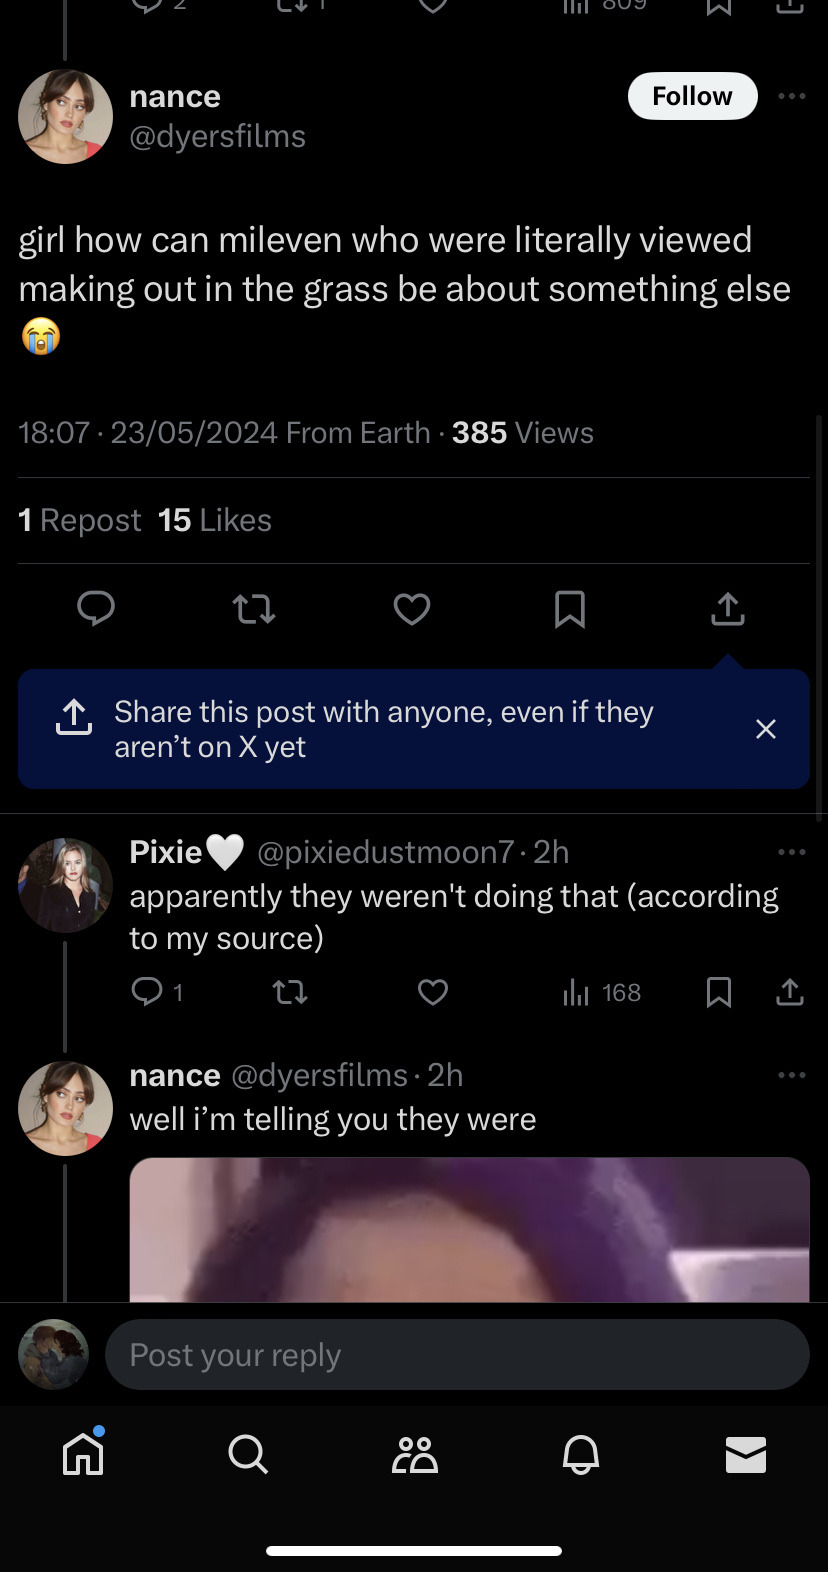Type in the Post your reply field
The height and width of the screenshot is (1572, 828).
pos(456,1355)
